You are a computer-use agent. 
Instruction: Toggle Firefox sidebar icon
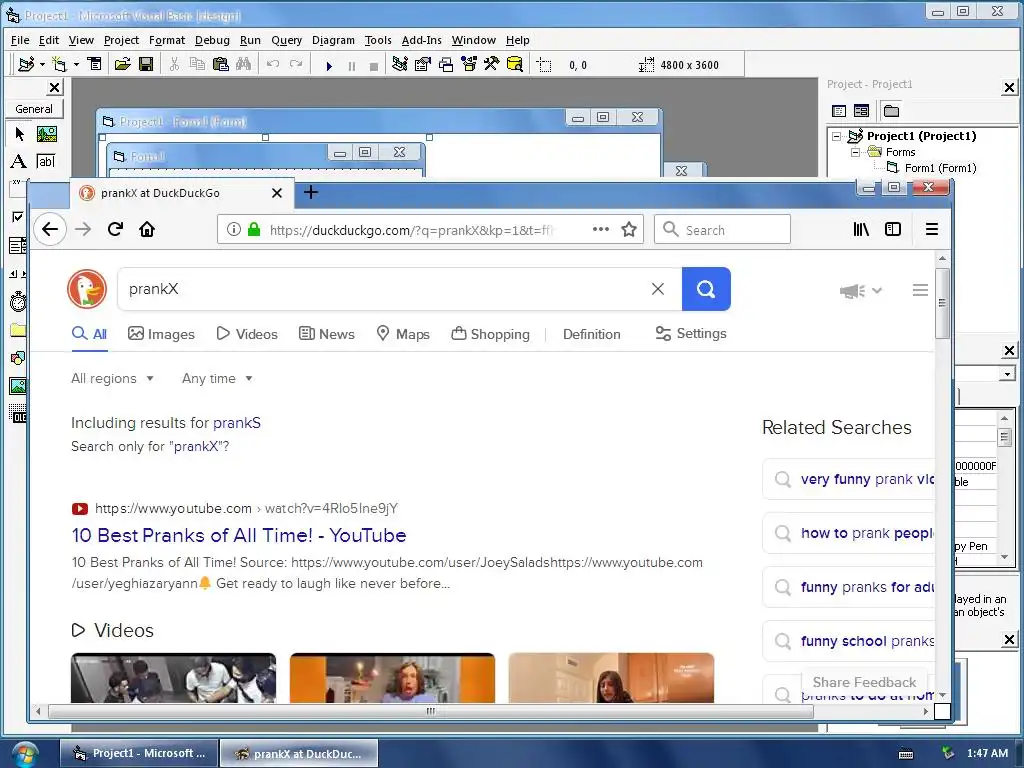[x=893, y=229]
